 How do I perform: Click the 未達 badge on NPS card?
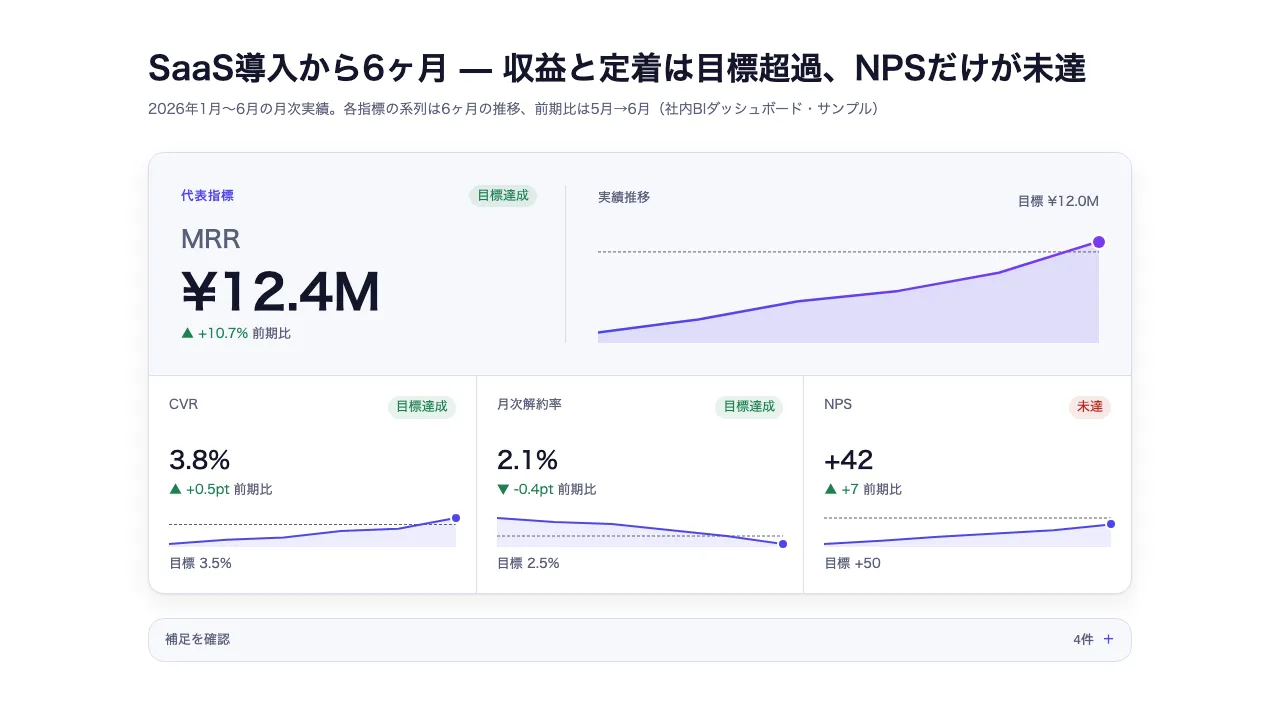point(1090,407)
